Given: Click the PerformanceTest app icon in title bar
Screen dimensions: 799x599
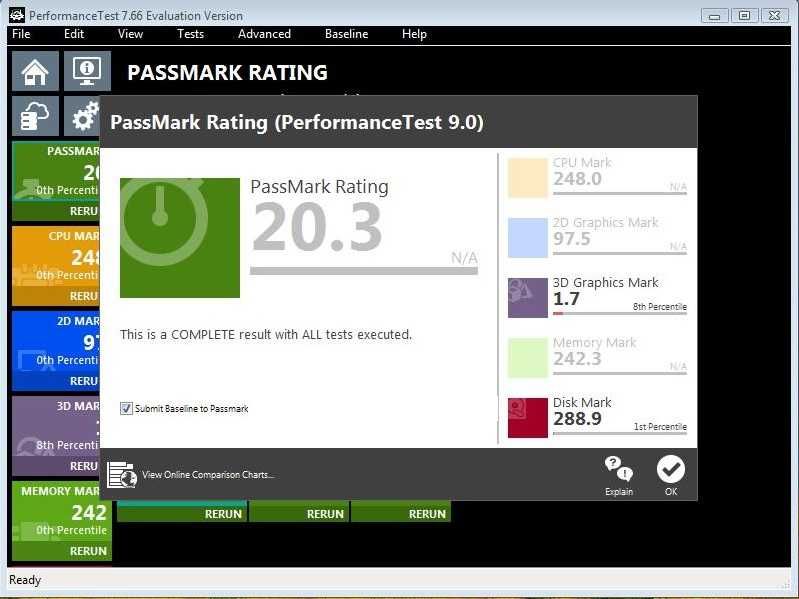Looking at the screenshot, I should point(17,15).
